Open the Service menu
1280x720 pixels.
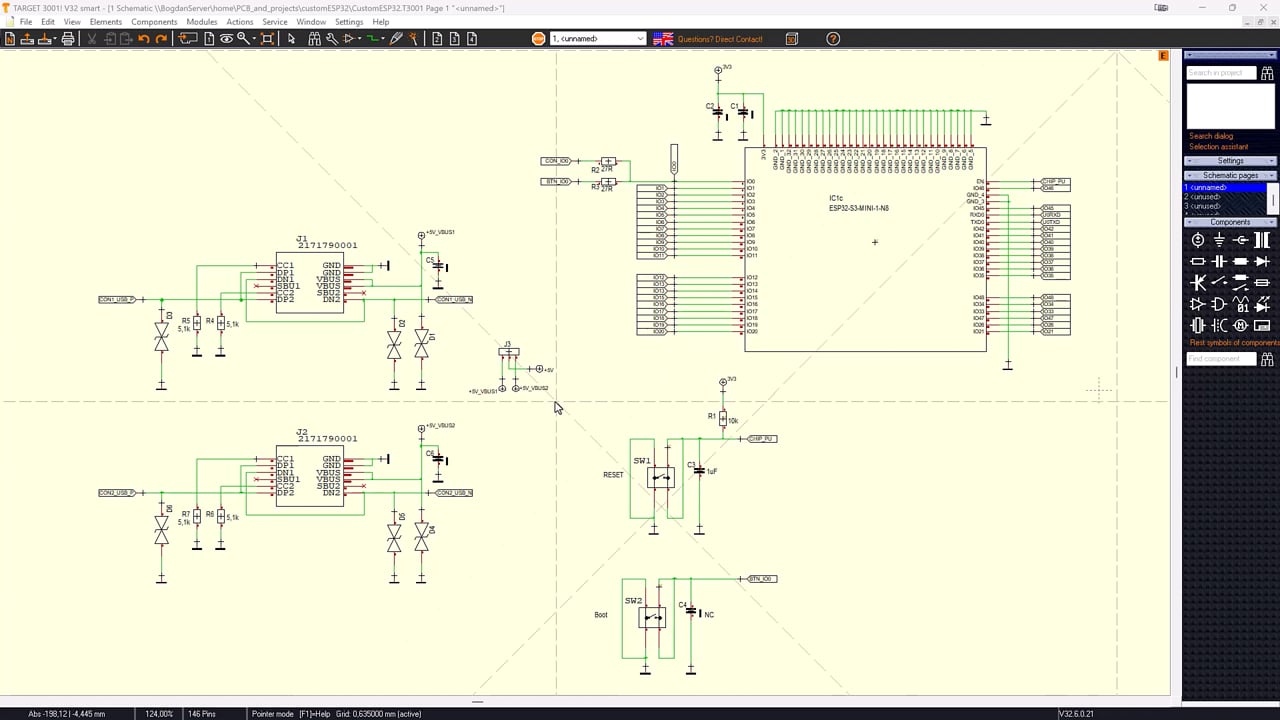coord(275,22)
